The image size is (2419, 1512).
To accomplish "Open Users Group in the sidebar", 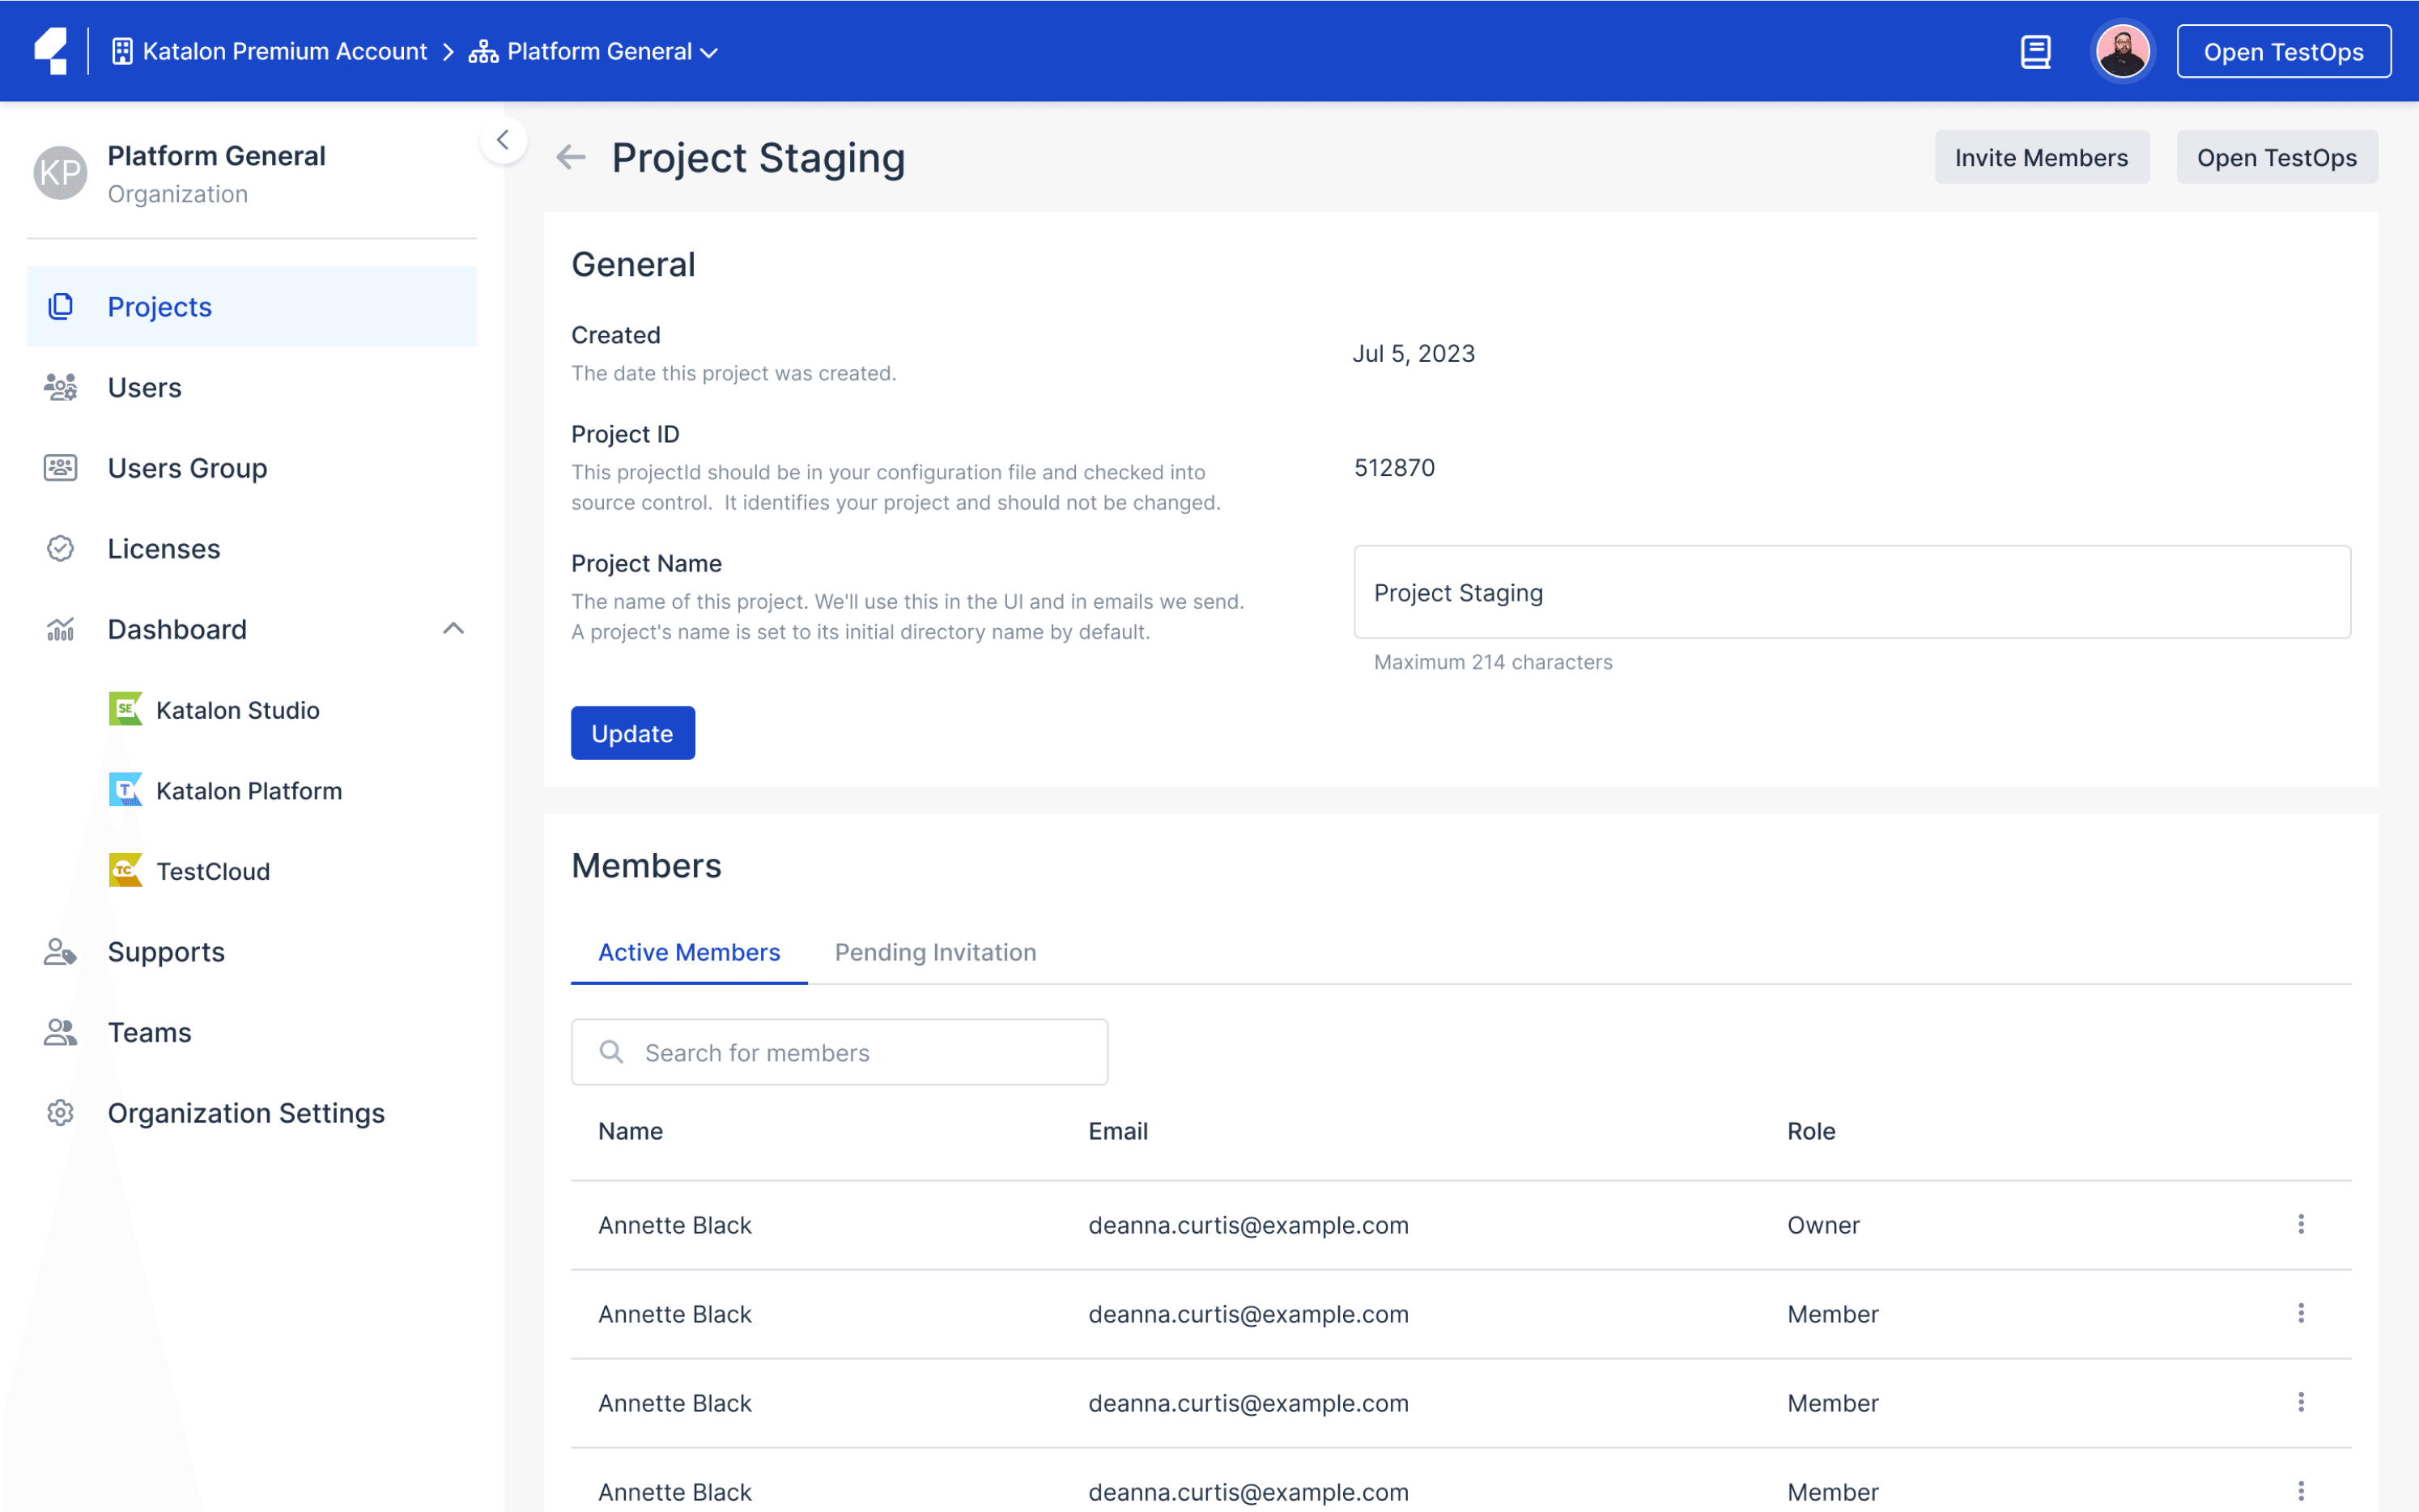I will (252, 467).
